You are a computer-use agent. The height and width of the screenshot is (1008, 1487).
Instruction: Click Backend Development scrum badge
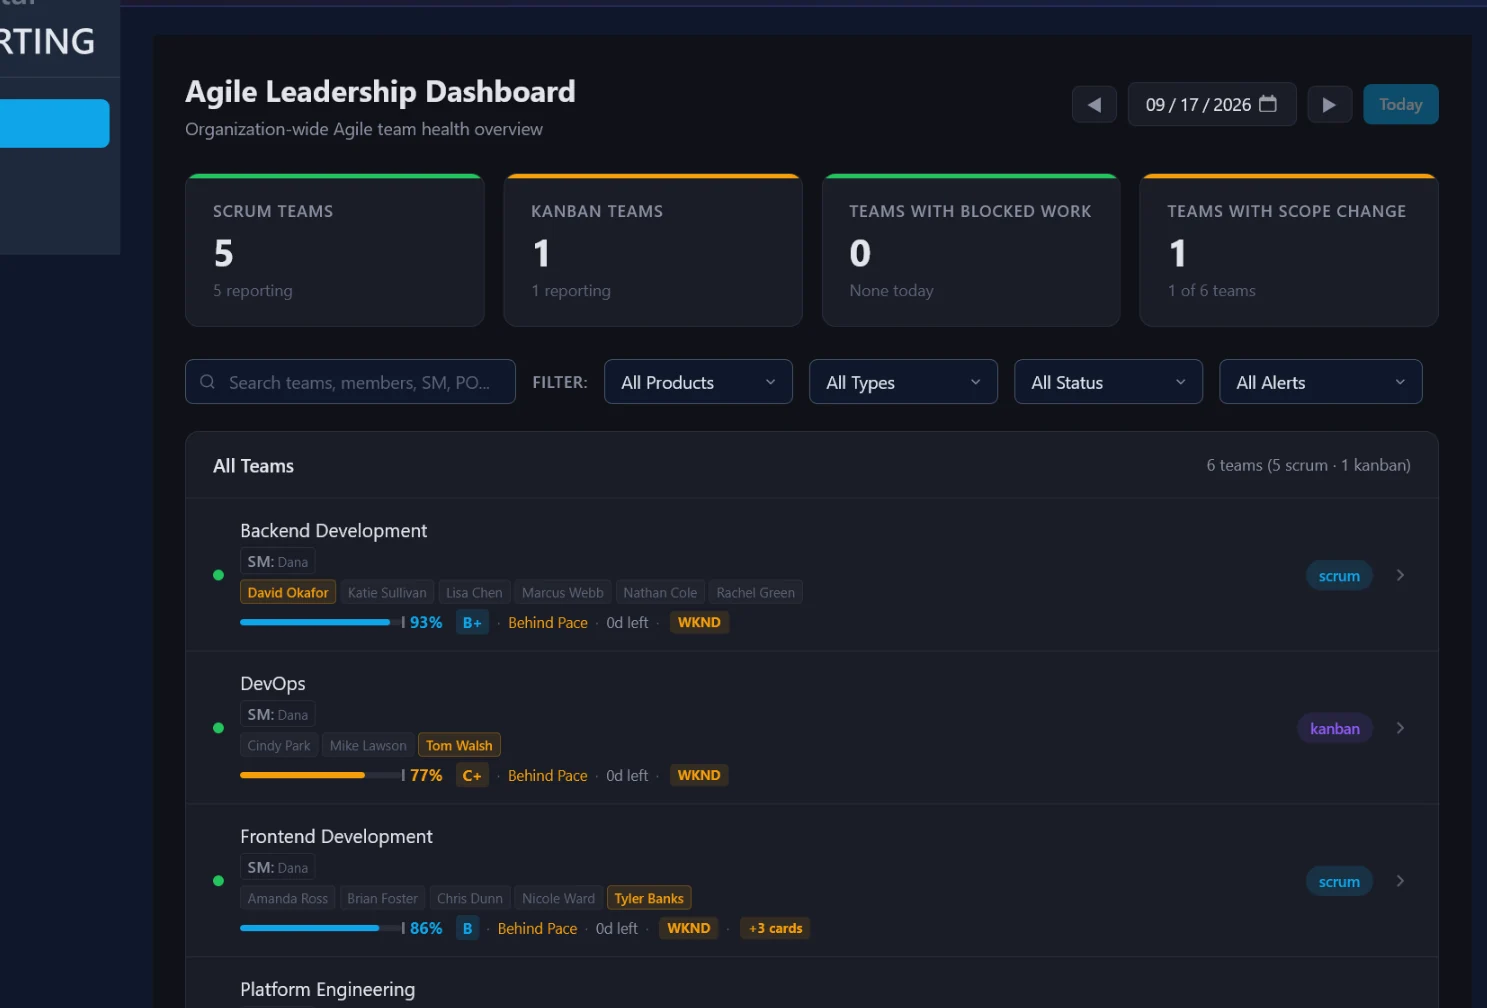(1339, 576)
